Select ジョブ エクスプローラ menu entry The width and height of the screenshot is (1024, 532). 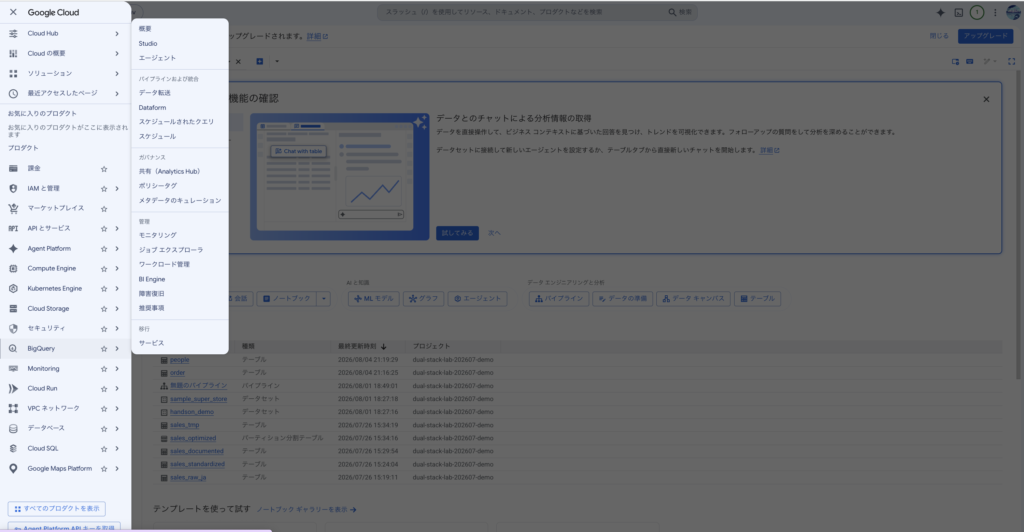[x=170, y=250]
